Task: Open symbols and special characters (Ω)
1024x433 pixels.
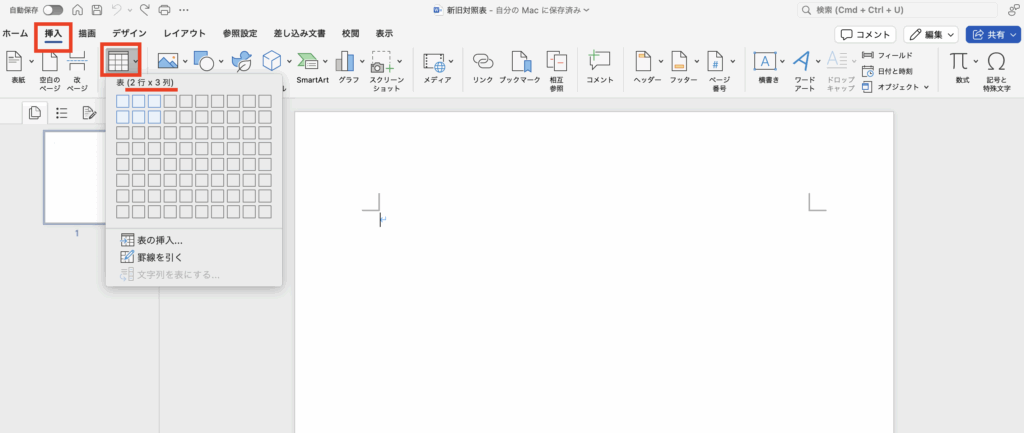Action: pyautogui.click(x=996, y=66)
